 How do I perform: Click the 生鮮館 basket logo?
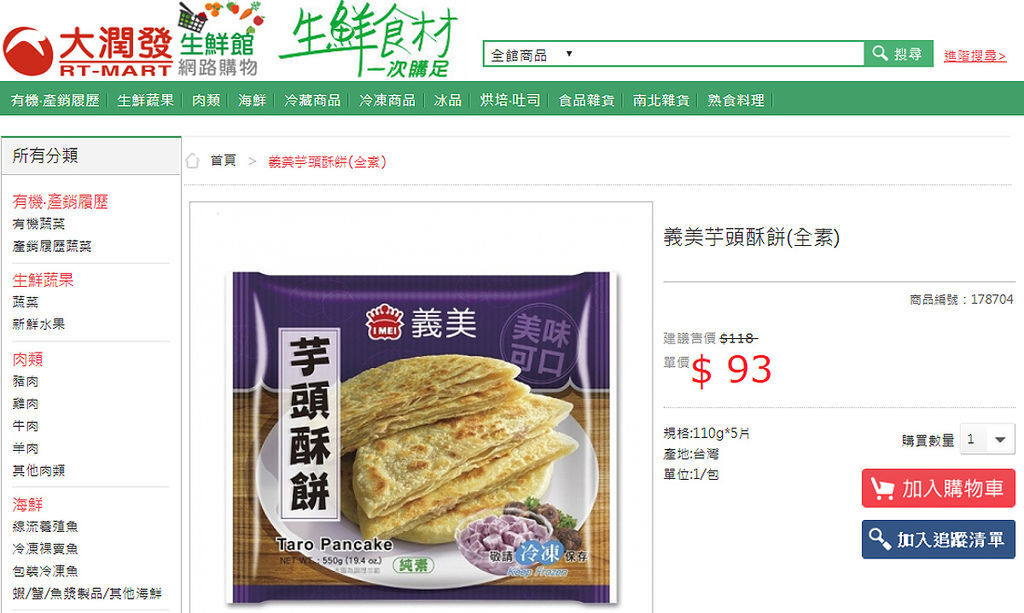tap(220, 39)
